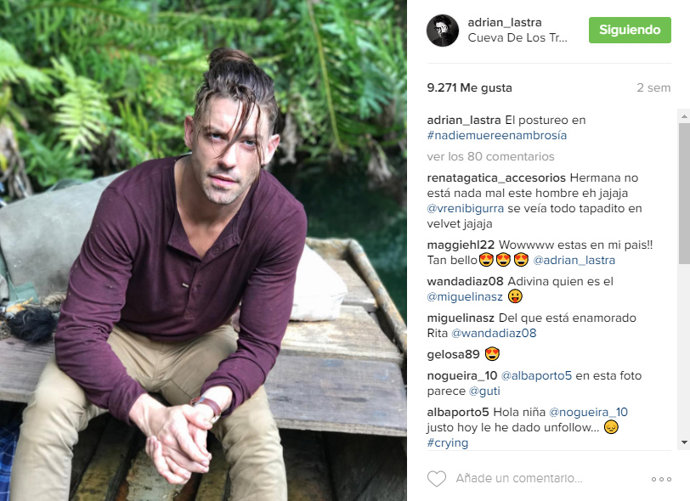The image size is (690, 501).
Task: Click scrollbar up arrow in comments
Action: click(684, 116)
